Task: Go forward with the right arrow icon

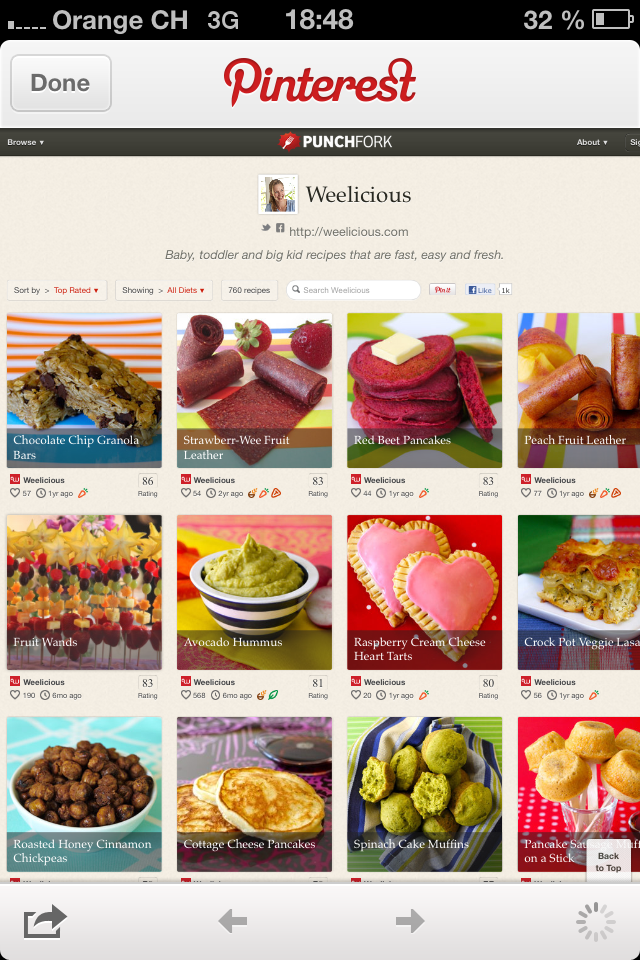Action: coord(410,920)
